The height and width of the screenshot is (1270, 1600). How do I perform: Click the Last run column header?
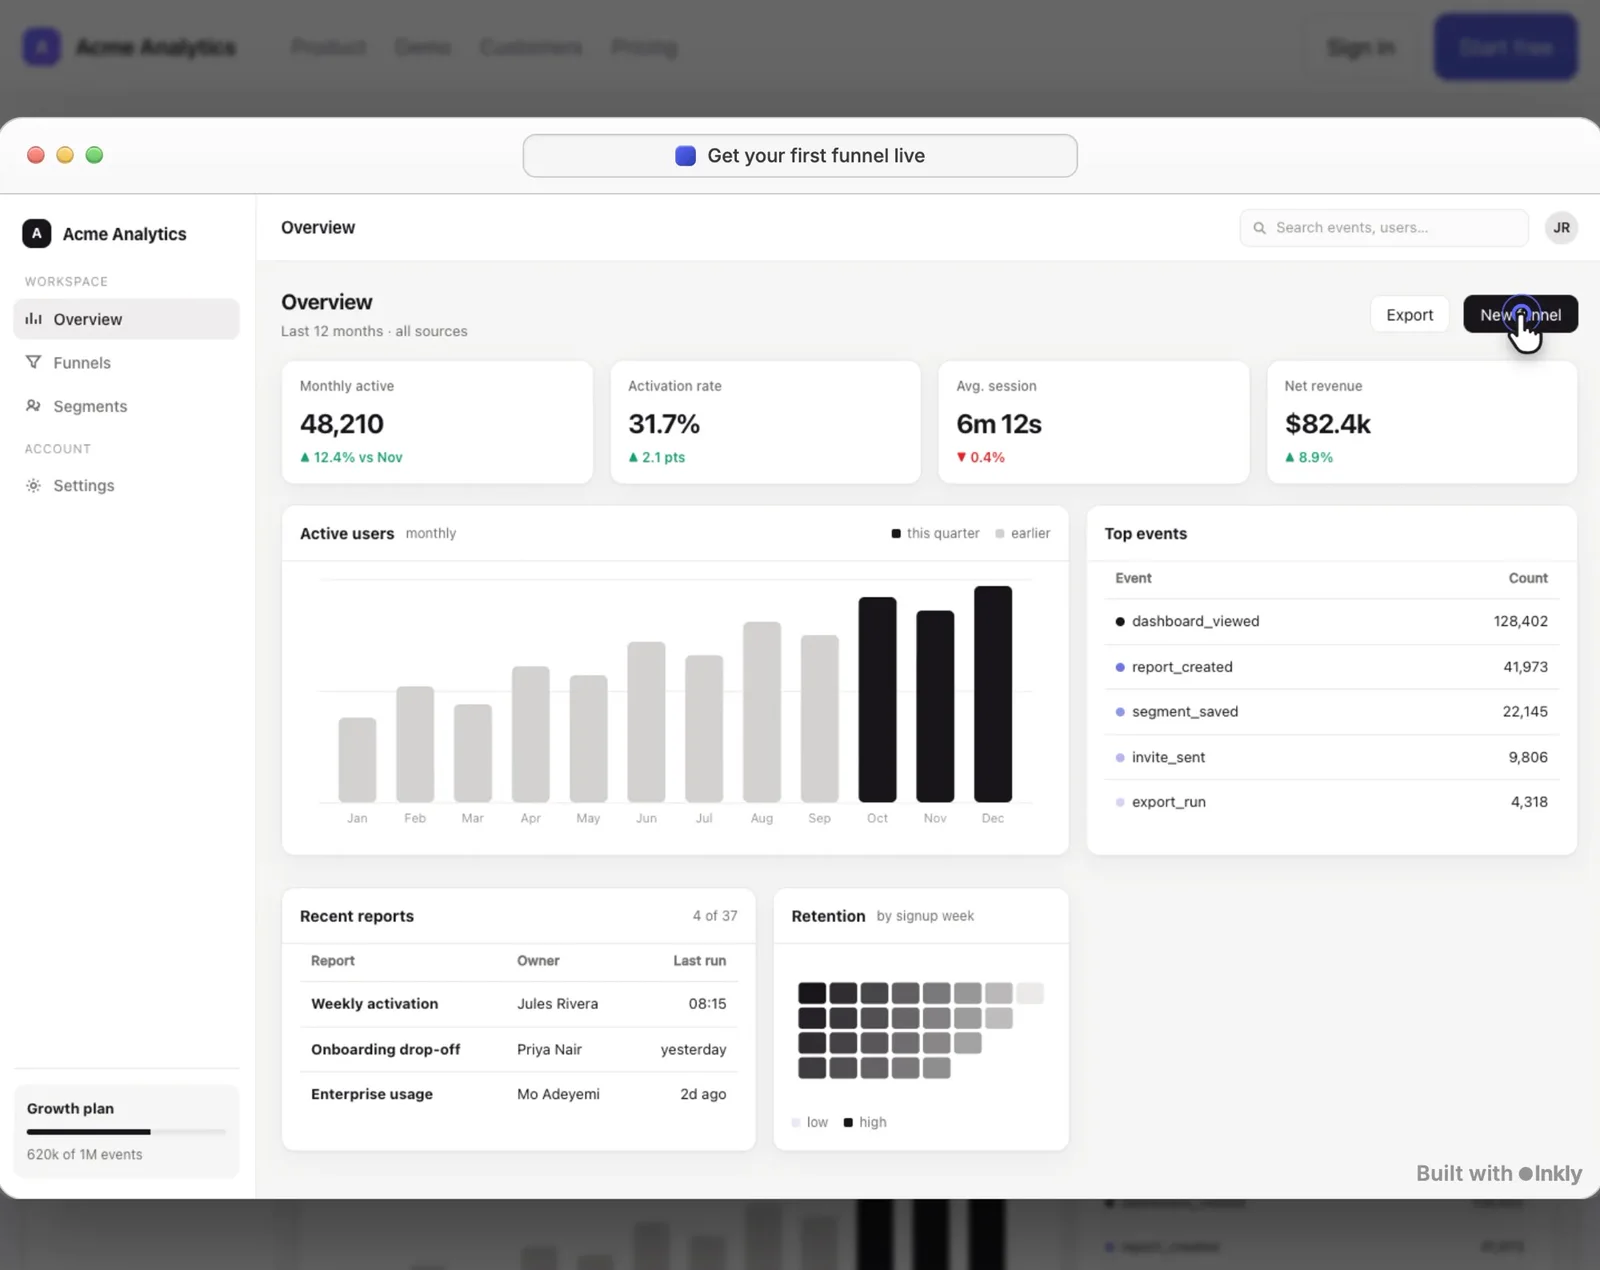point(700,961)
